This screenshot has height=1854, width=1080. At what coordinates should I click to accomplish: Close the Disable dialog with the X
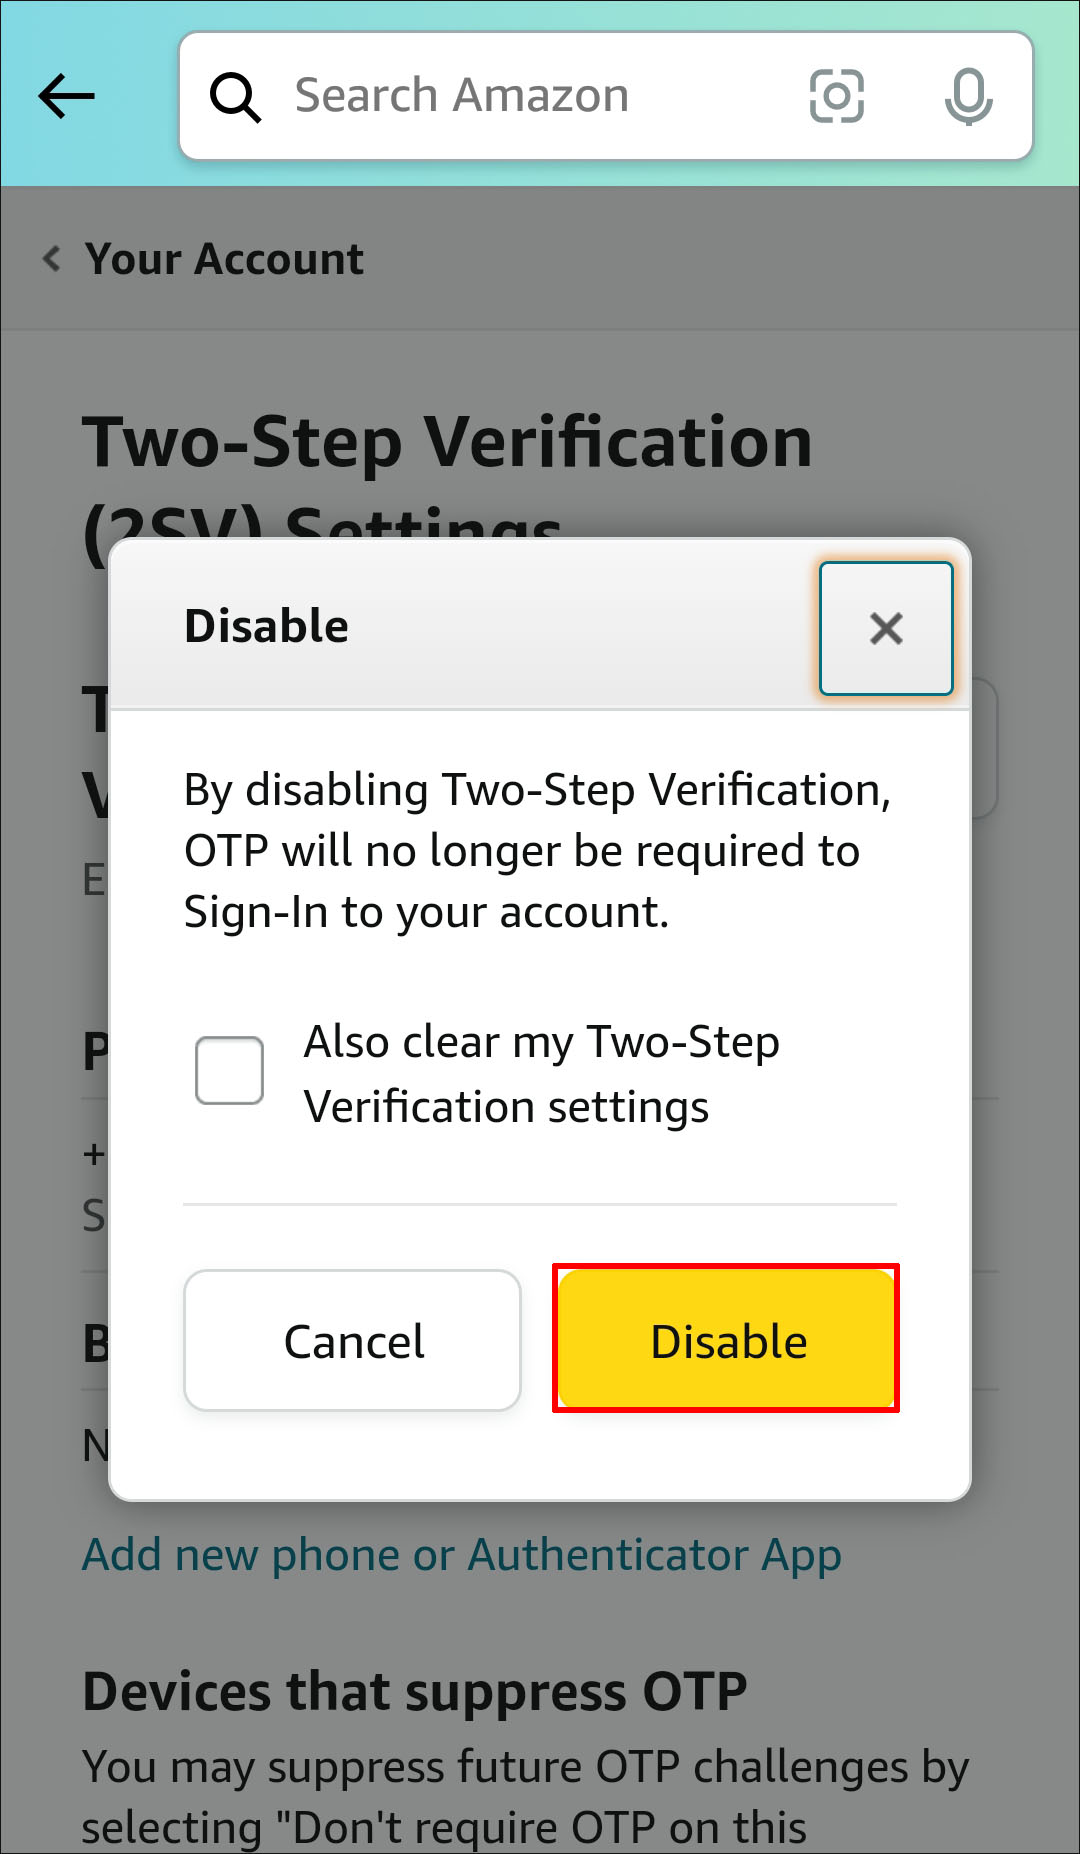tap(886, 628)
